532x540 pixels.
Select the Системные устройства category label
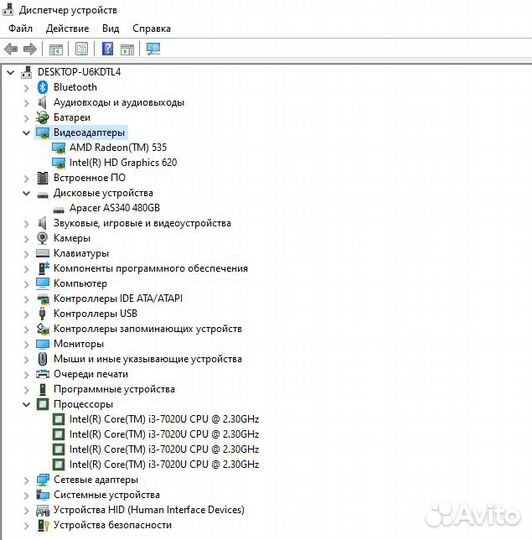click(107, 495)
